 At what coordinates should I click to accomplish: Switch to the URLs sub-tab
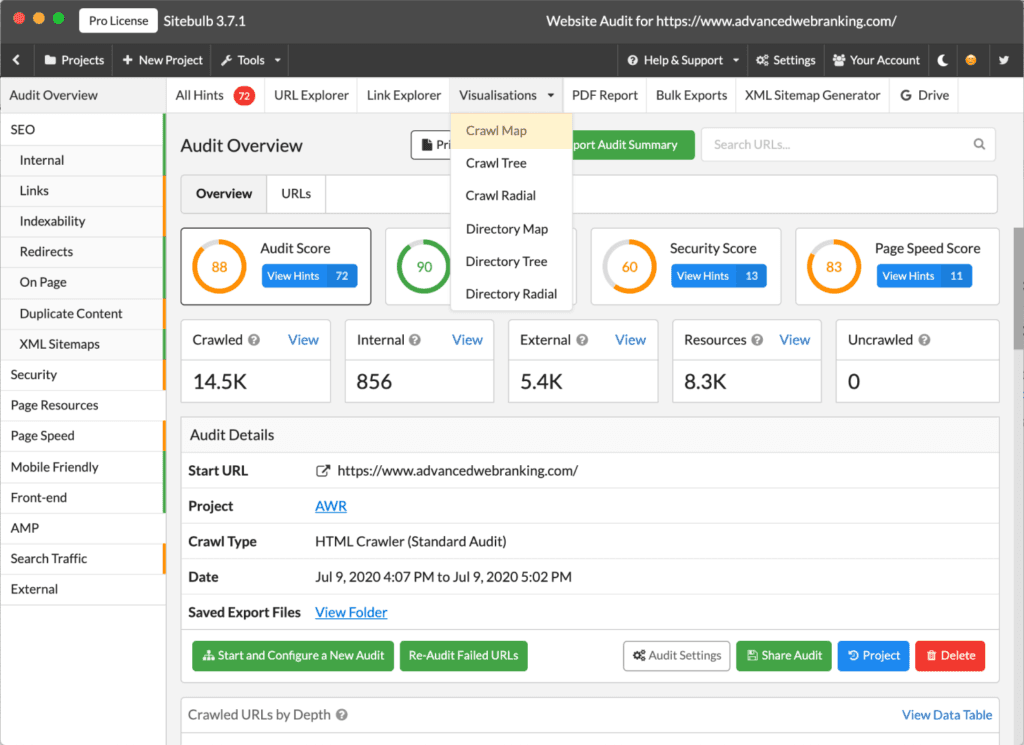pos(296,194)
